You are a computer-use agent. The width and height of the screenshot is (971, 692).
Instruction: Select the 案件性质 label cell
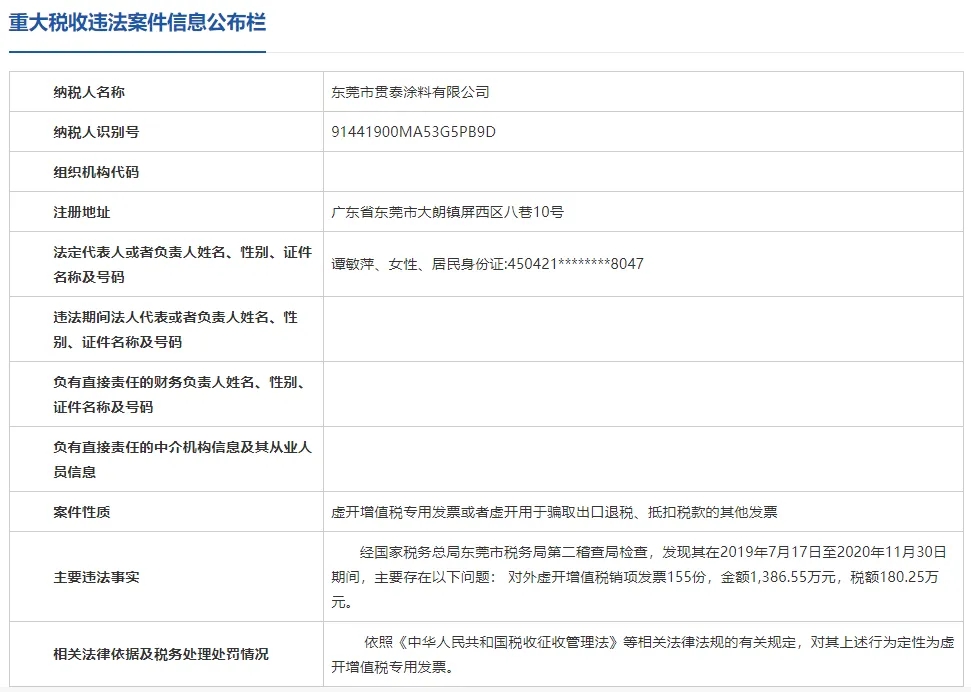pos(81,512)
